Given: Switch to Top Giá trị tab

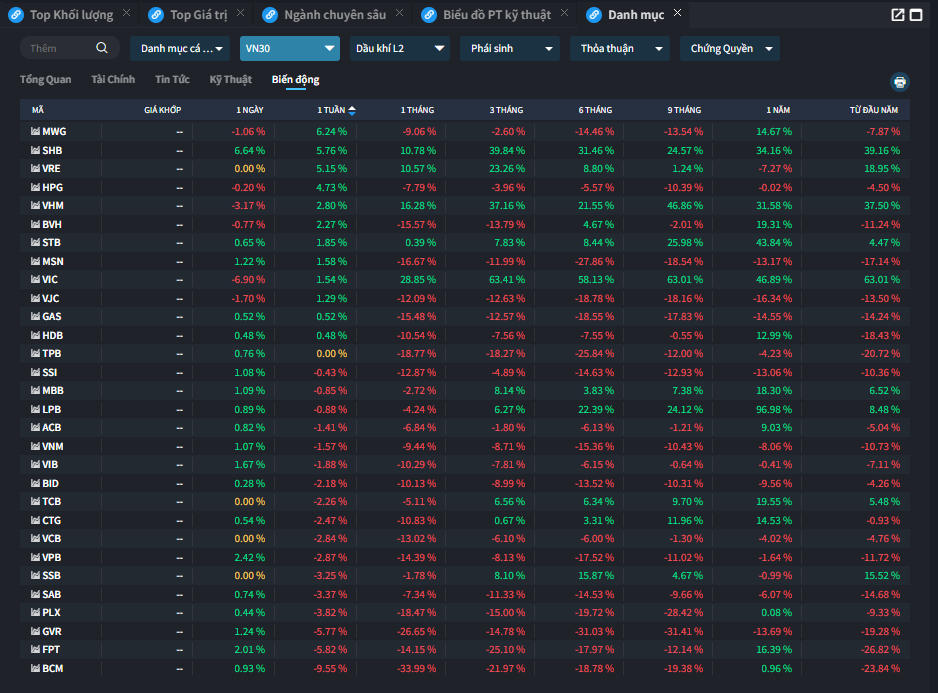Looking at the screenshot, I should point(199,15).
